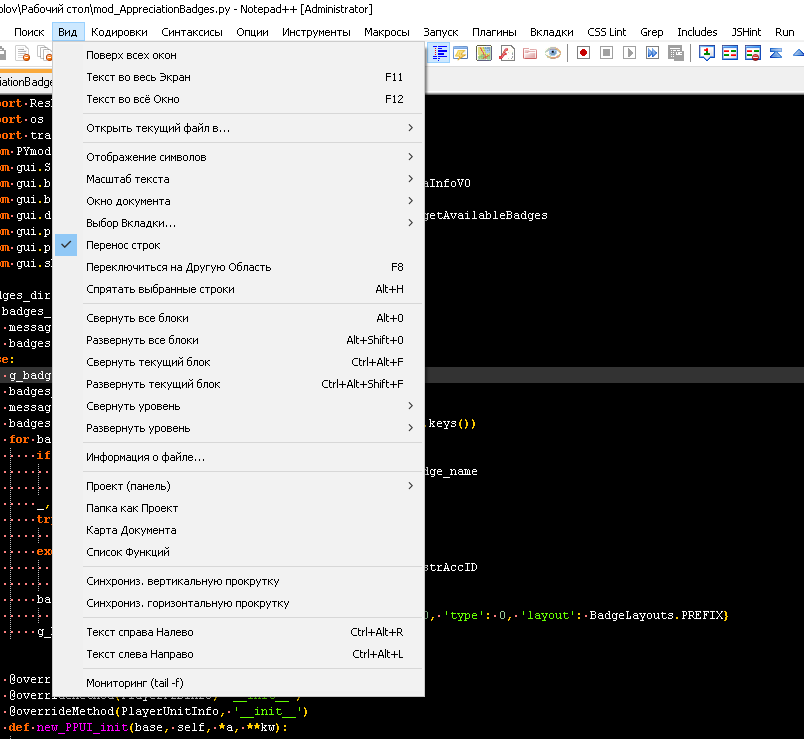Open the Includes menu
Viewport: 804px width, 739px height.
coord(697,32)
